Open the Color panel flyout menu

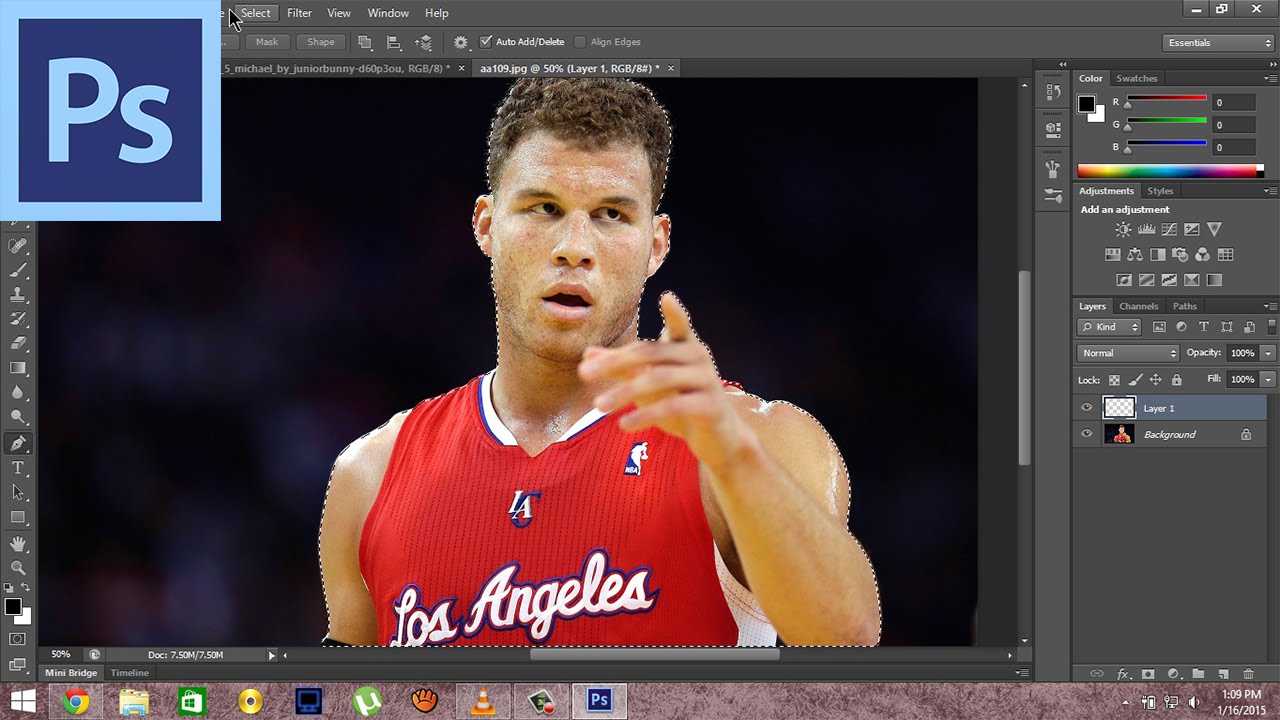click(x=1270, y=78)
